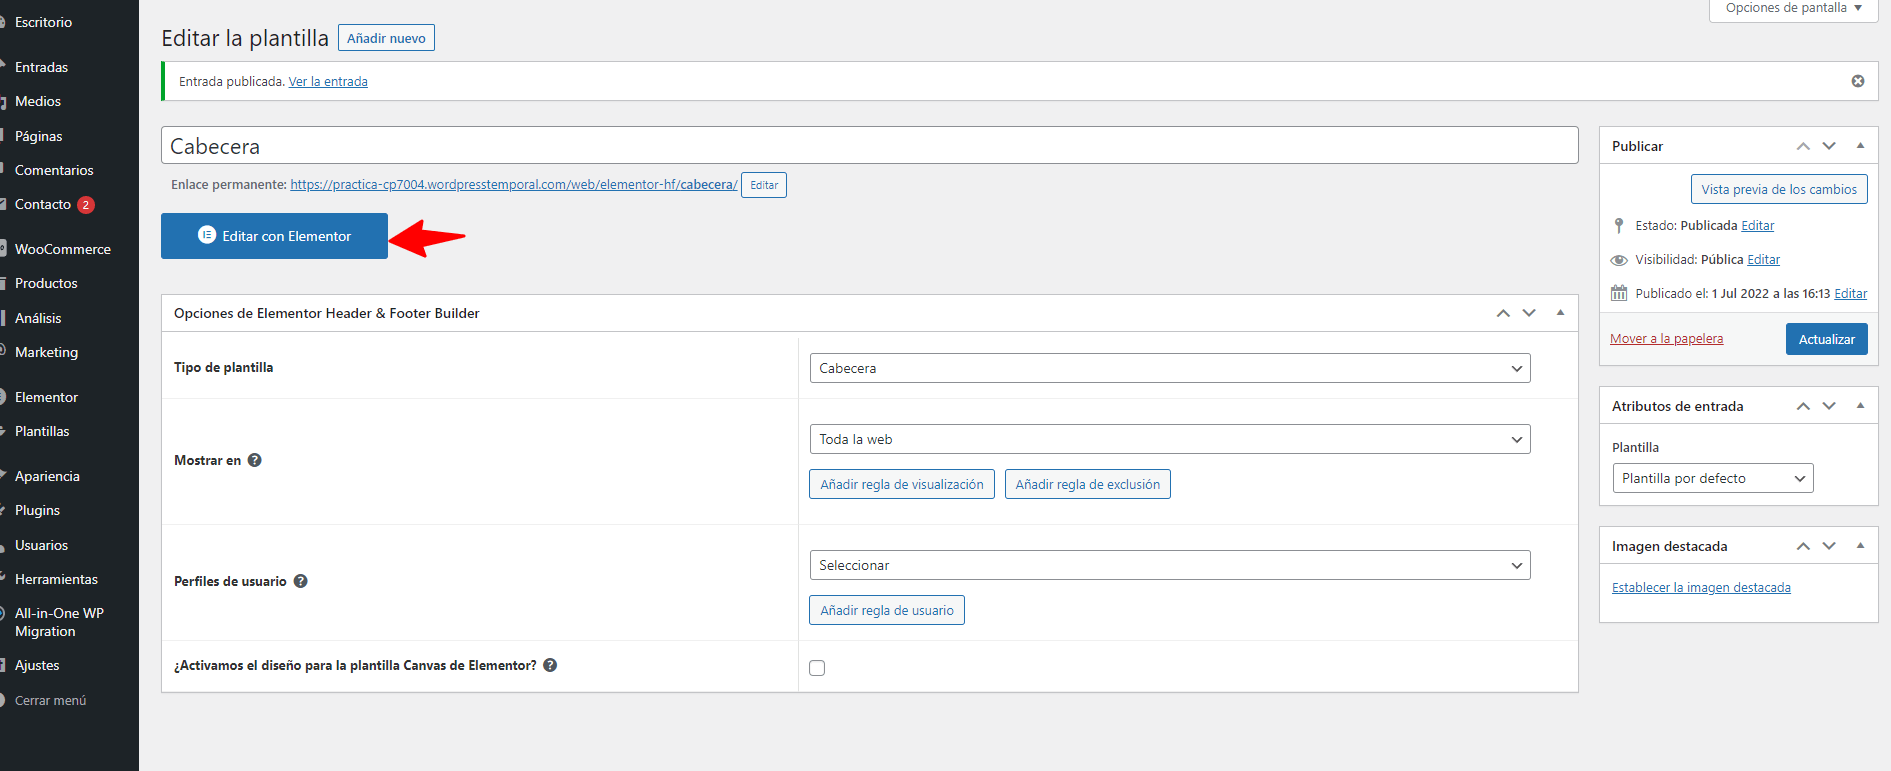This screenshot has width=1891, height=771.
Task: Open Ajustes menu
Action: tap(37, 665)
